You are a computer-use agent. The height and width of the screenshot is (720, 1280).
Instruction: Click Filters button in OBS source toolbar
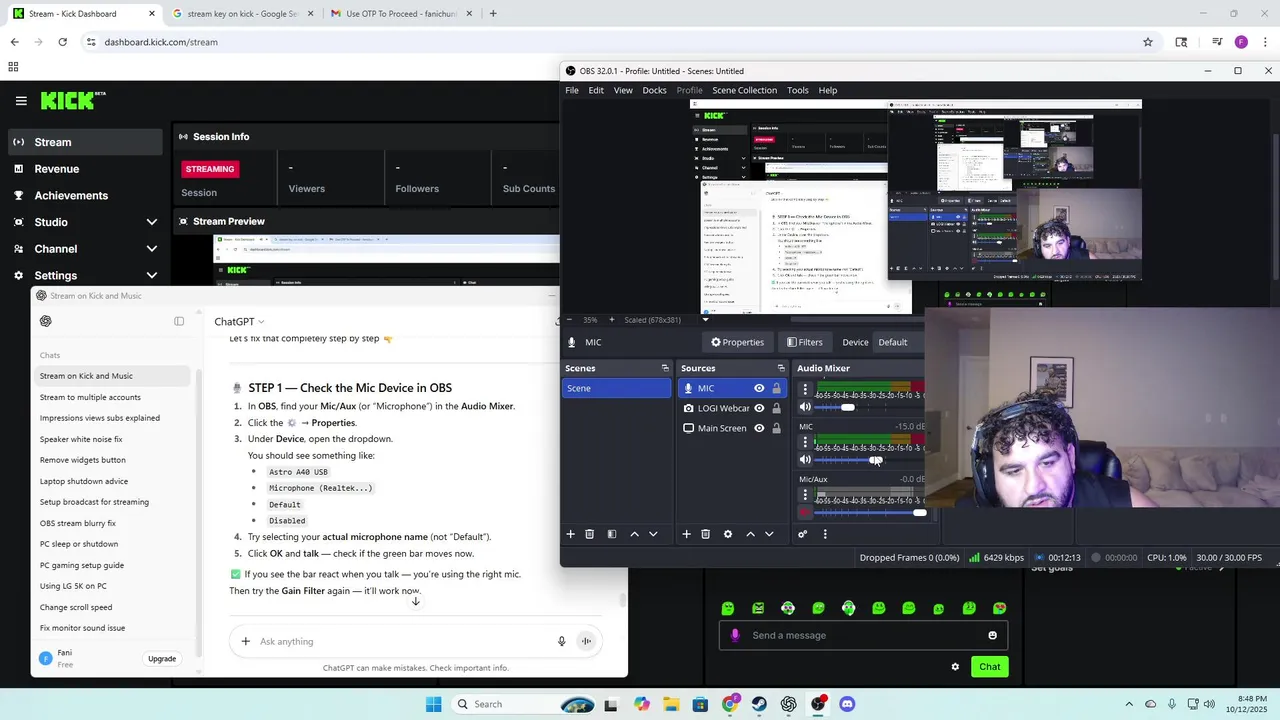[x=805, y=342]
